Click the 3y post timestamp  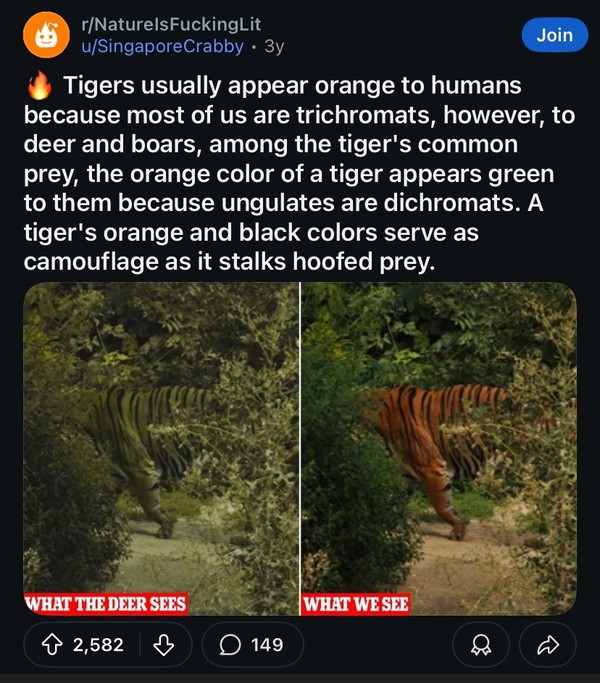pyautogui.click(x=275, y=46)
